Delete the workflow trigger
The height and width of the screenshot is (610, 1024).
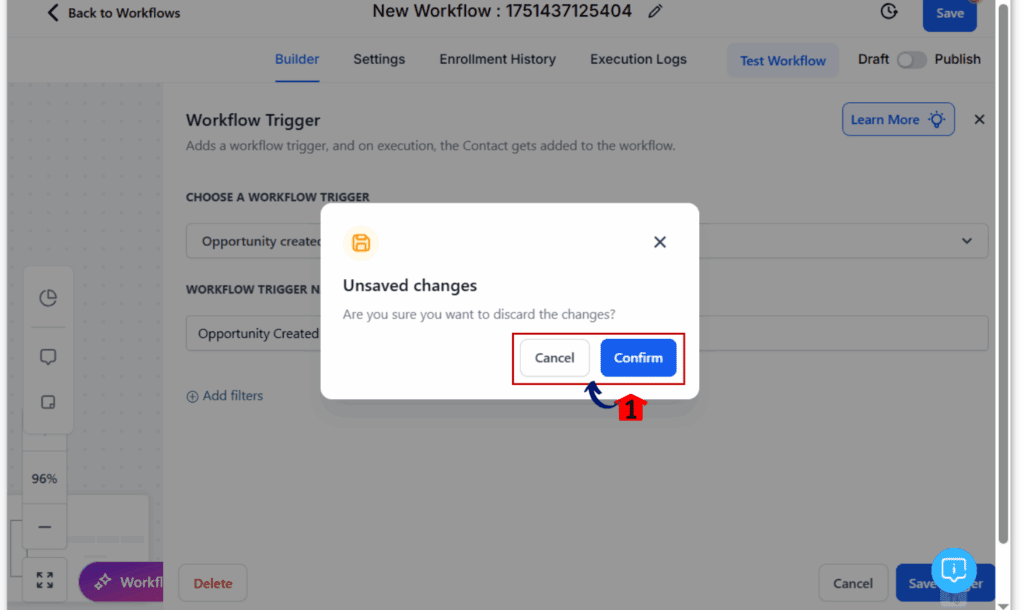pyautogui.click(x=213, y=583)
